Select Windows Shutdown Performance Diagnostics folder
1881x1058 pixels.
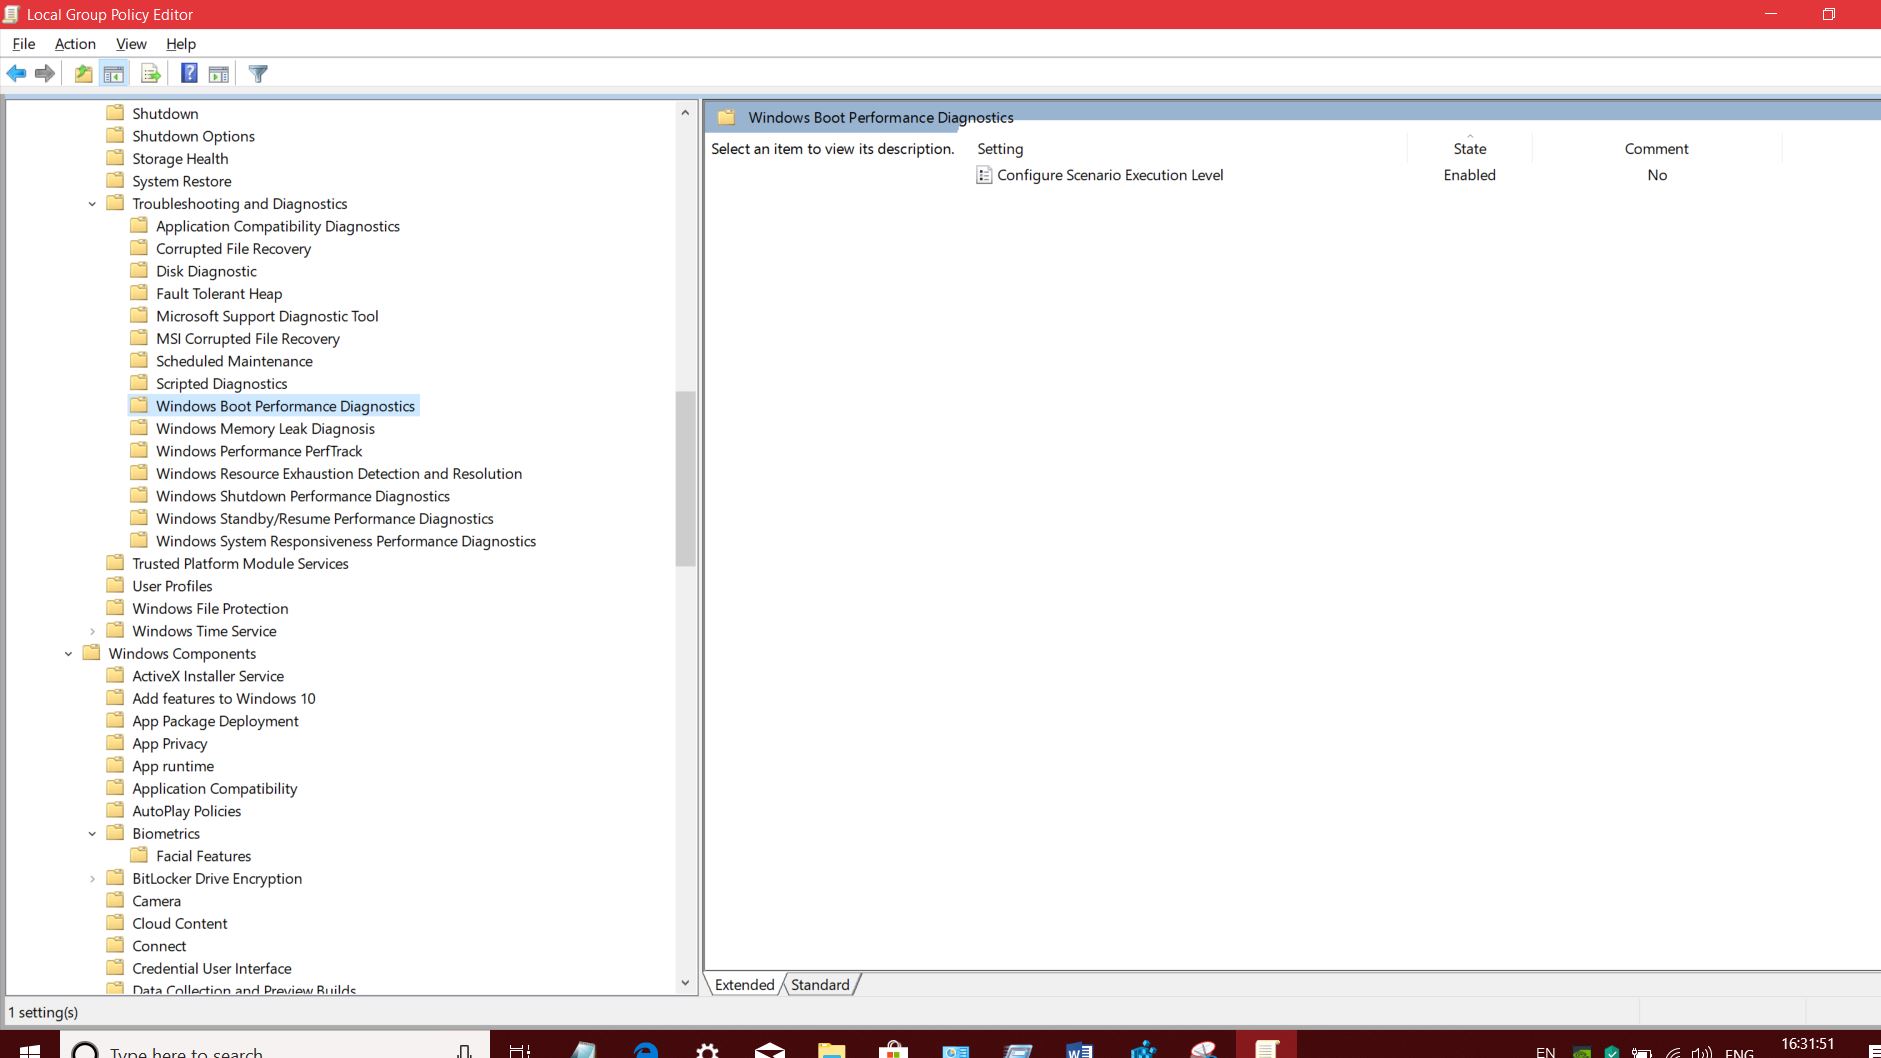pos(302,497)
